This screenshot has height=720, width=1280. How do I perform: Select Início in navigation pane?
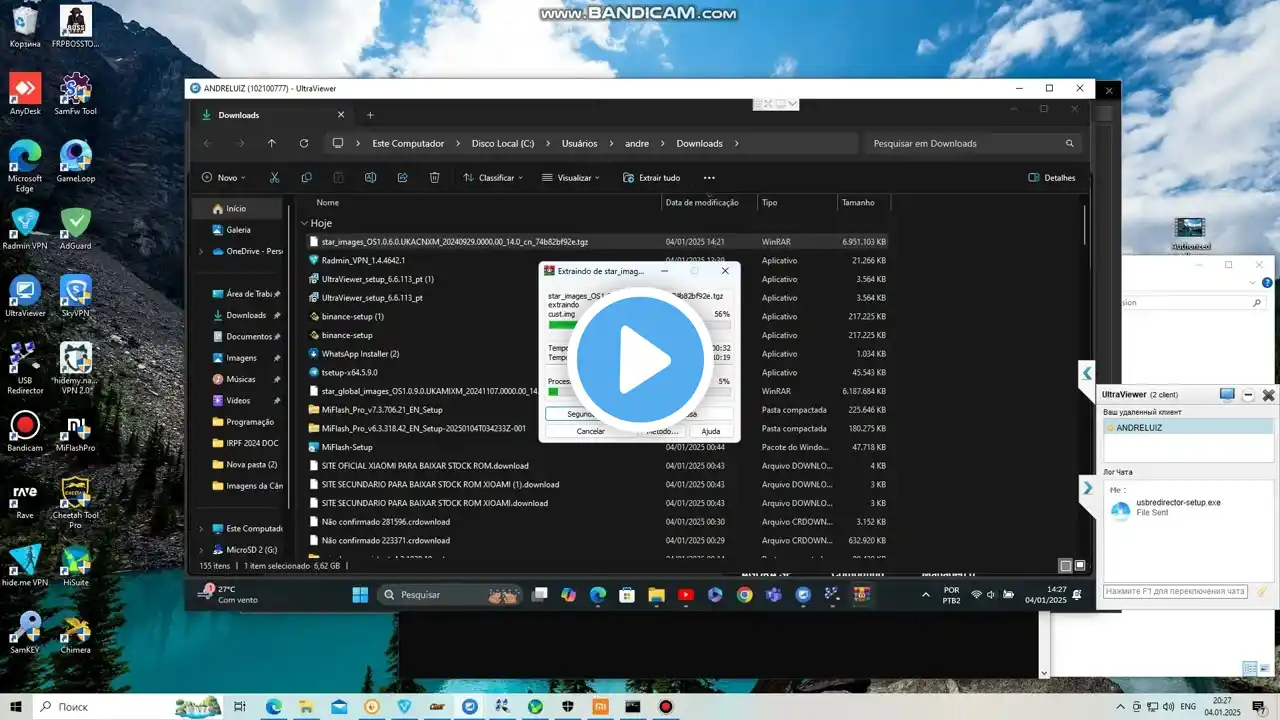(239, 208)
